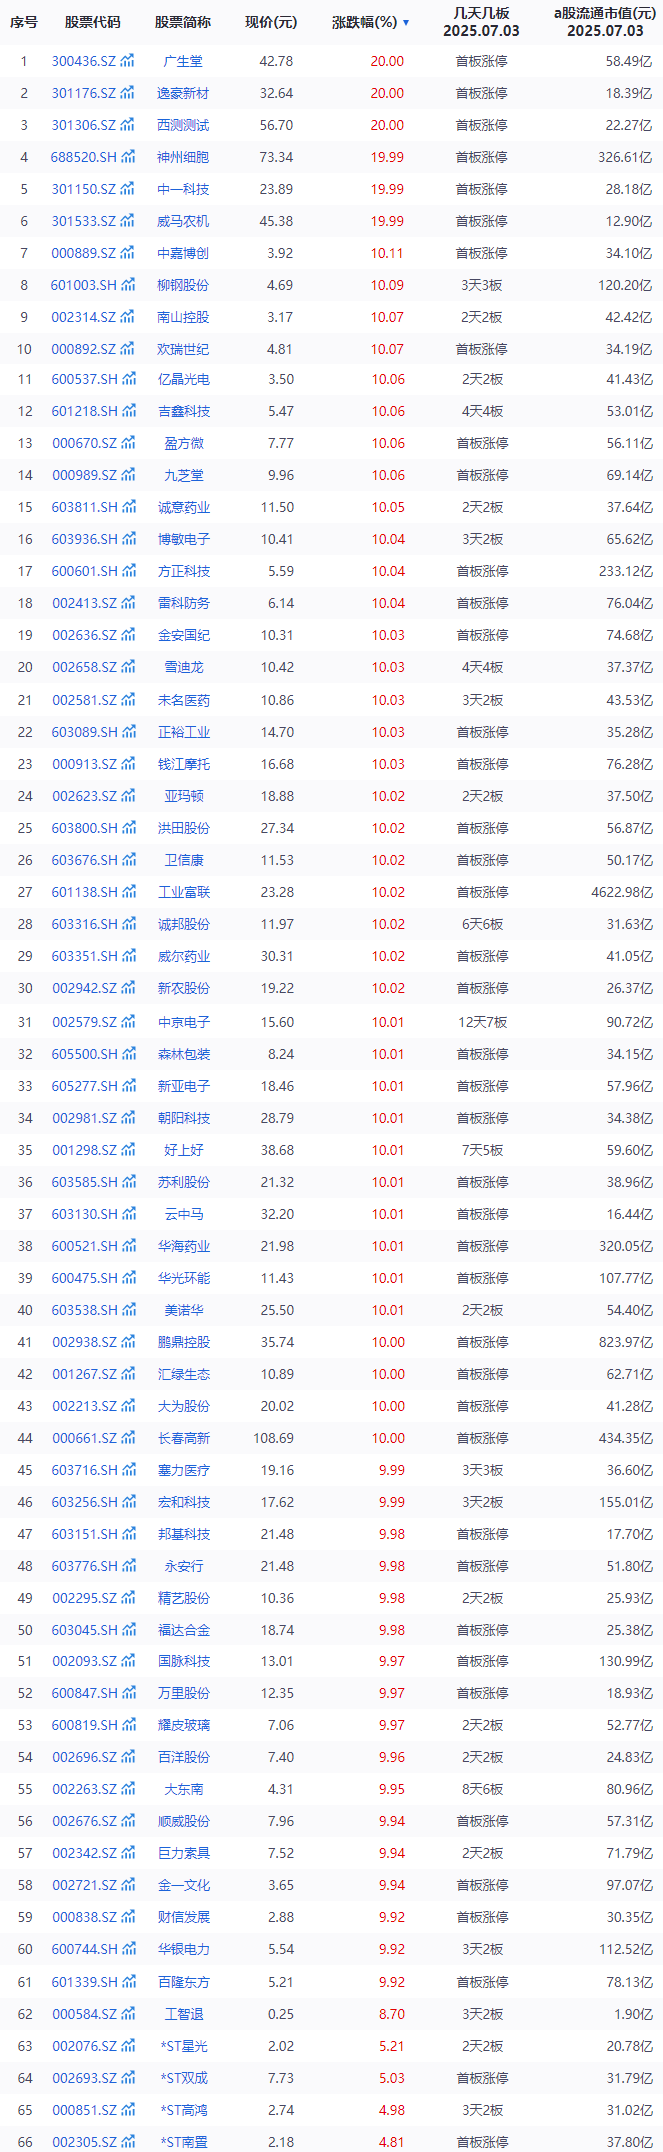The height and width of the screenshot is (2152, 663).
Task: Sort by 股票代码 column header
Action: coord(92,22)
